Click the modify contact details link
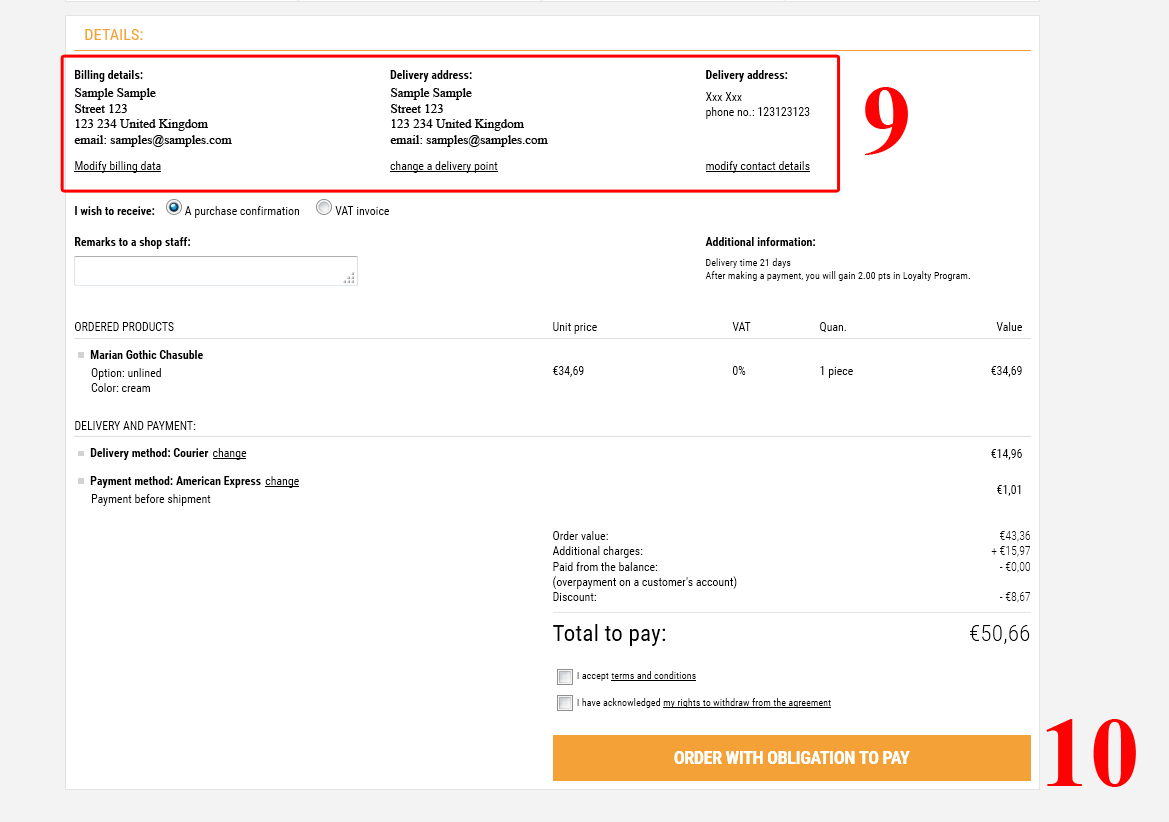Screen dimensions: 1169x822 point(757,166)
